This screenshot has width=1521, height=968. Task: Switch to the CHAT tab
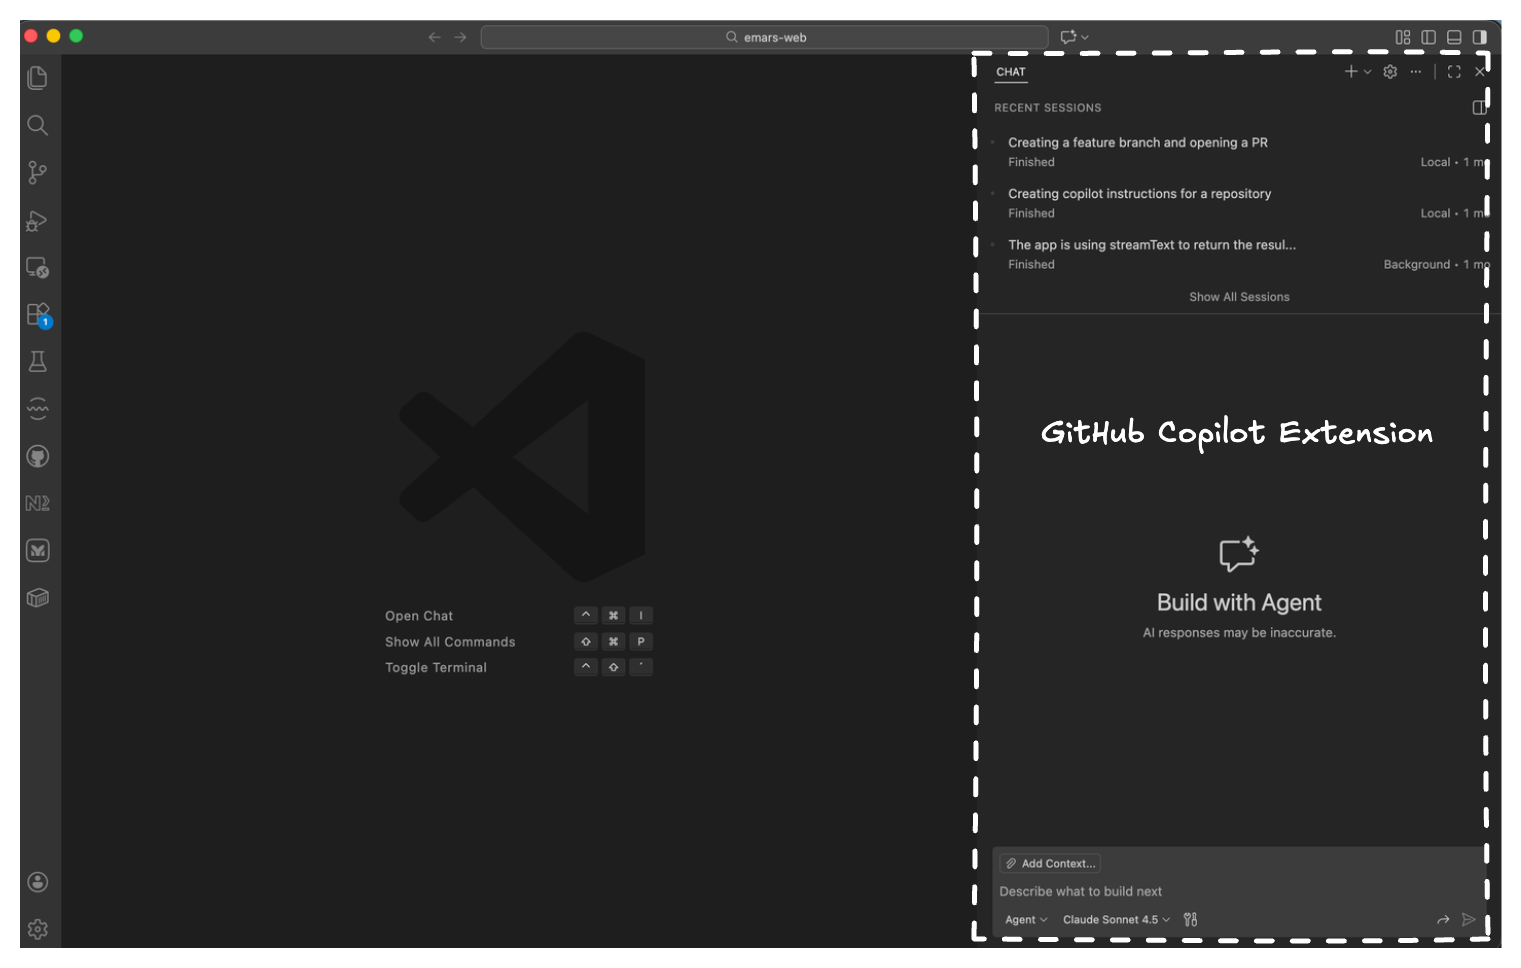(x=1010, y=71)
